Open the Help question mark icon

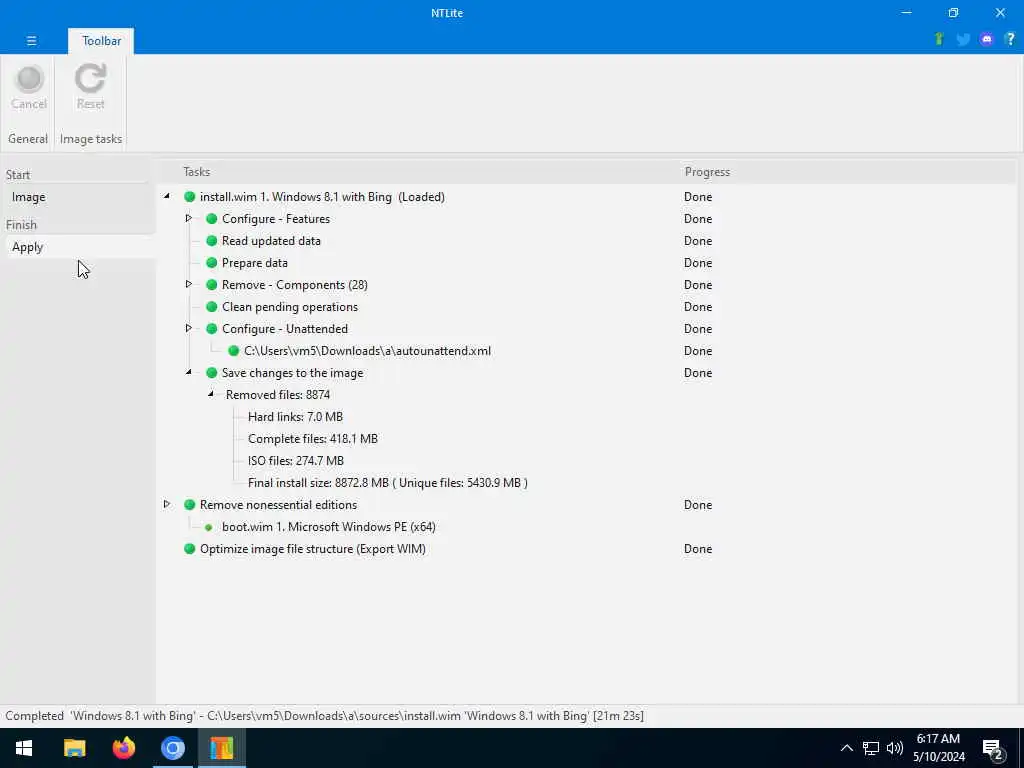[x=1010, y=39]
